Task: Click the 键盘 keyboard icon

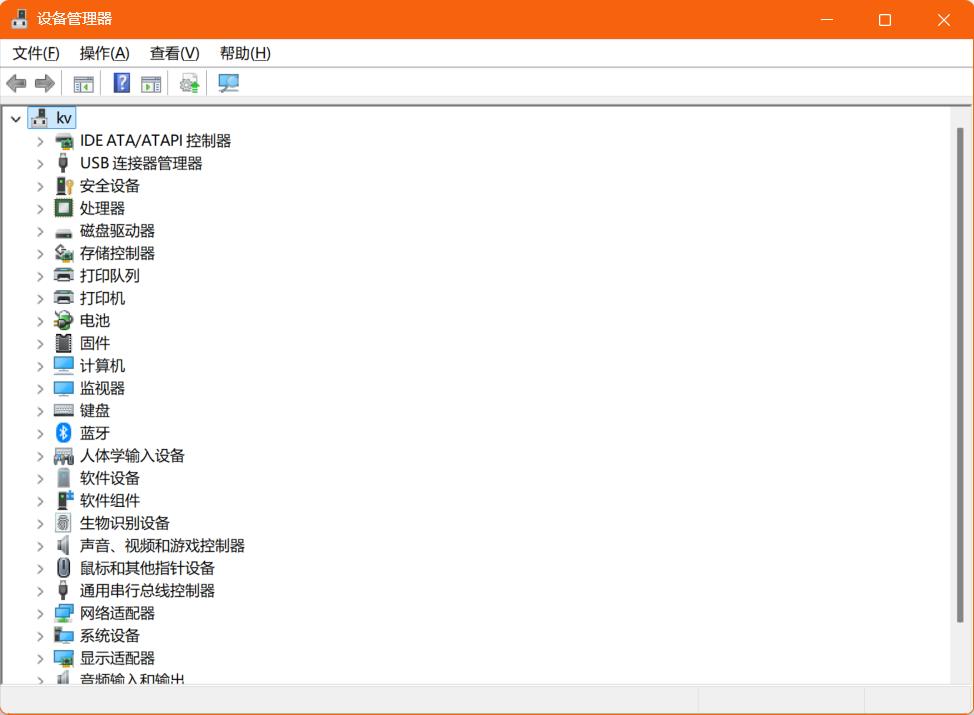Action: (x=63, y=410)
